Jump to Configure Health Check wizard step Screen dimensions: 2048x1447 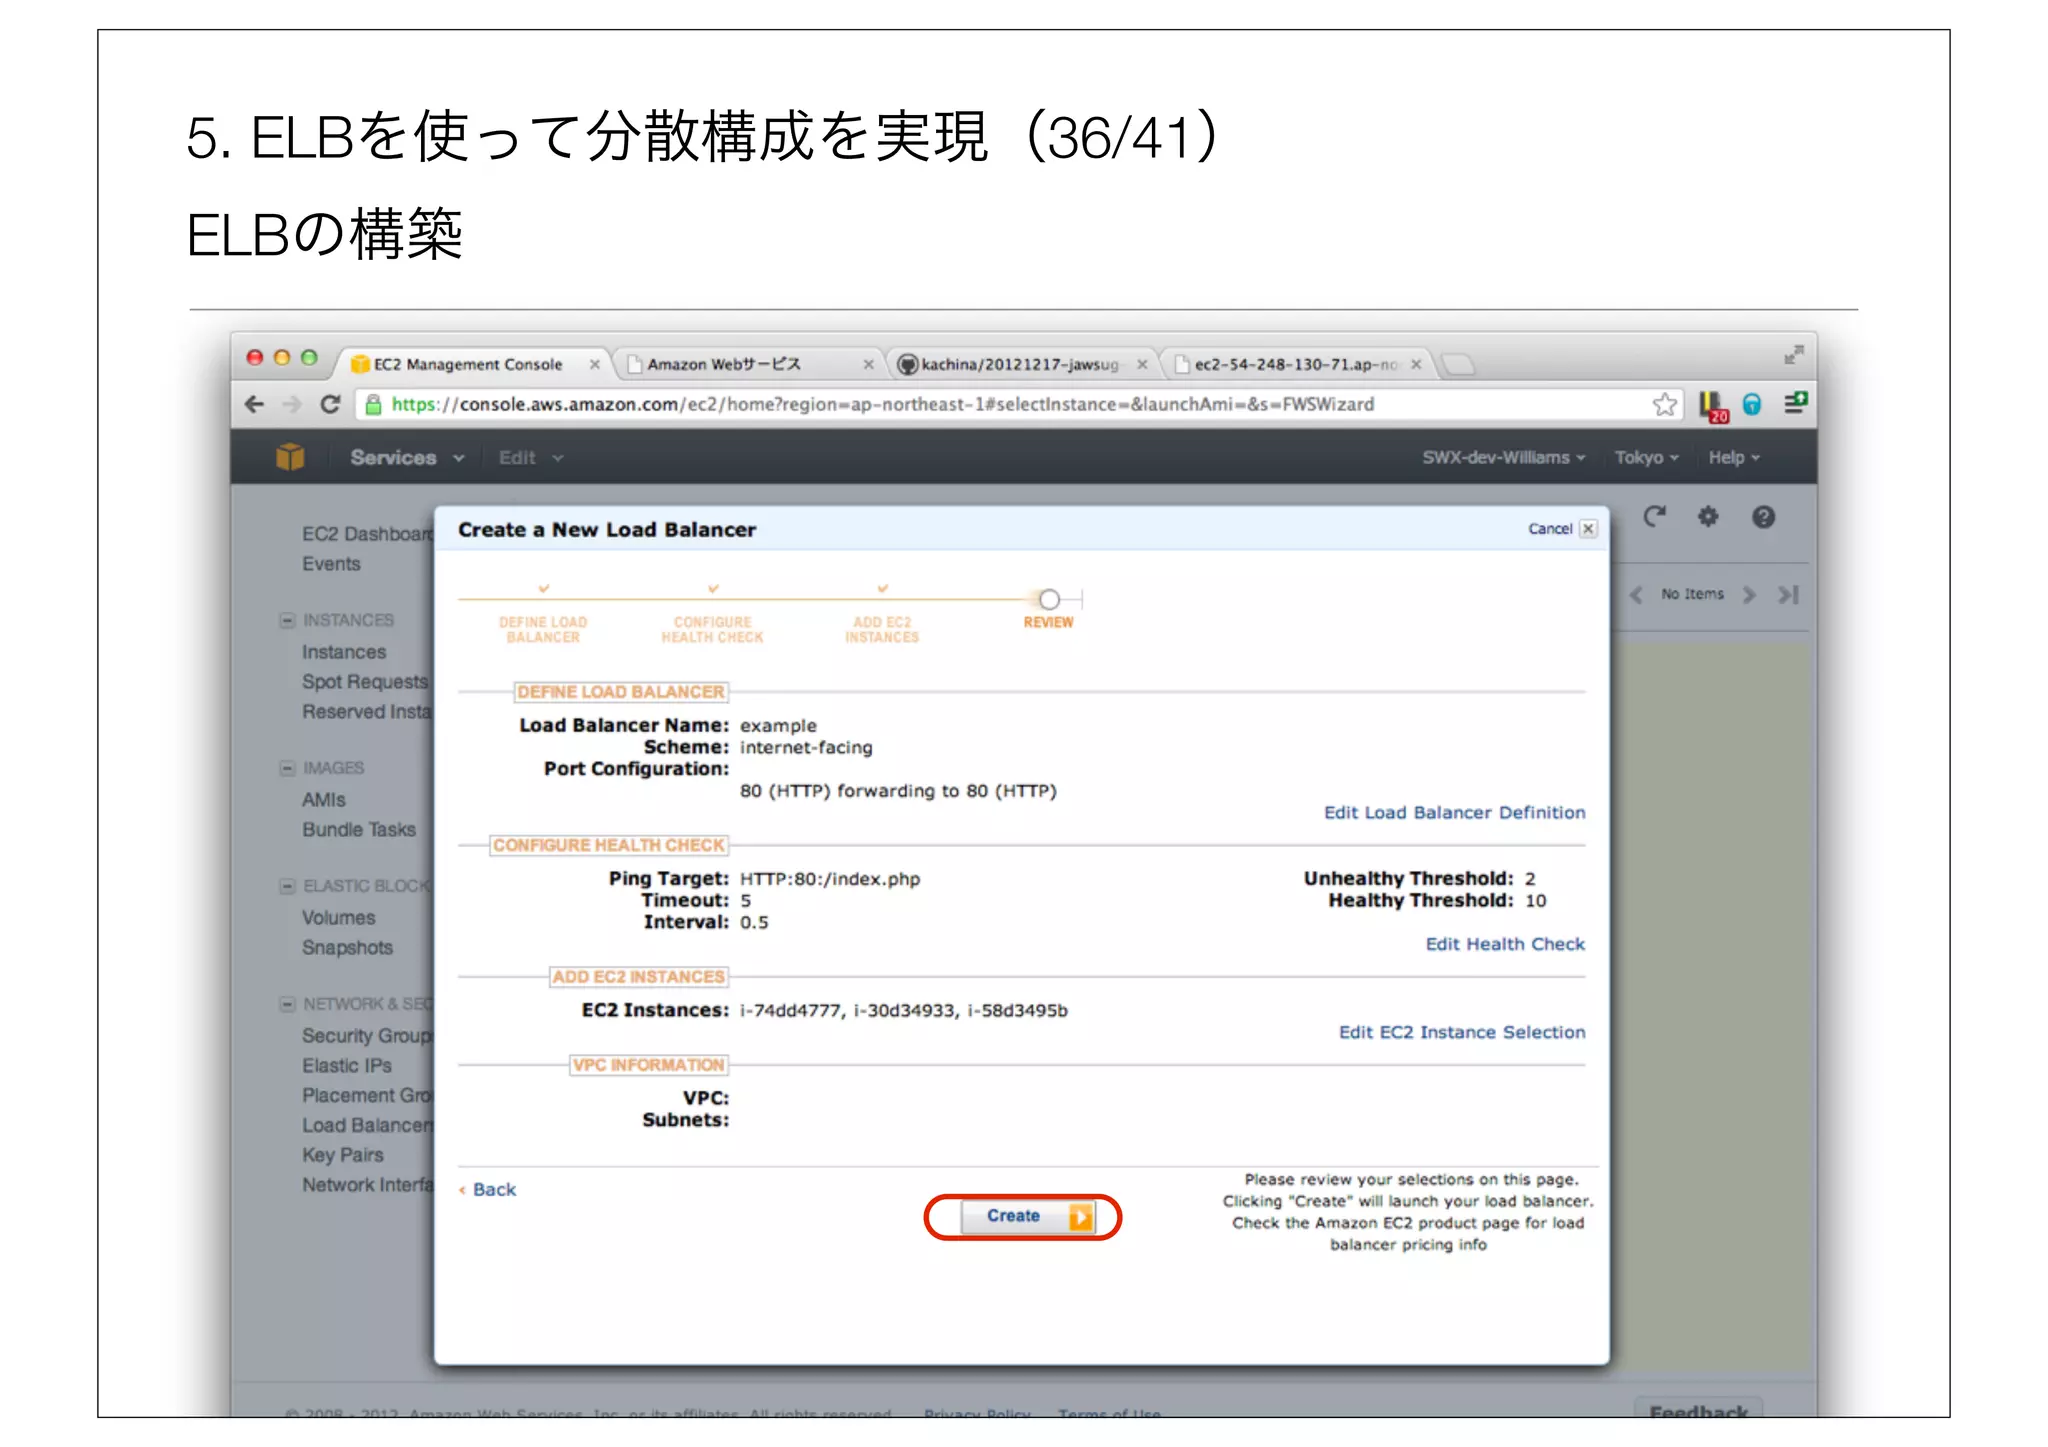point(712,628)
